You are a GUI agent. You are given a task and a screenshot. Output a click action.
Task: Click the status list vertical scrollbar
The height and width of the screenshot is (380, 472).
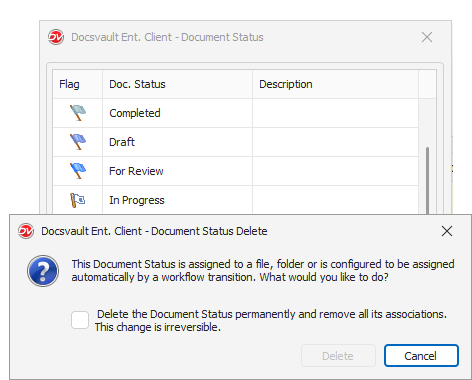pos(427,180)
